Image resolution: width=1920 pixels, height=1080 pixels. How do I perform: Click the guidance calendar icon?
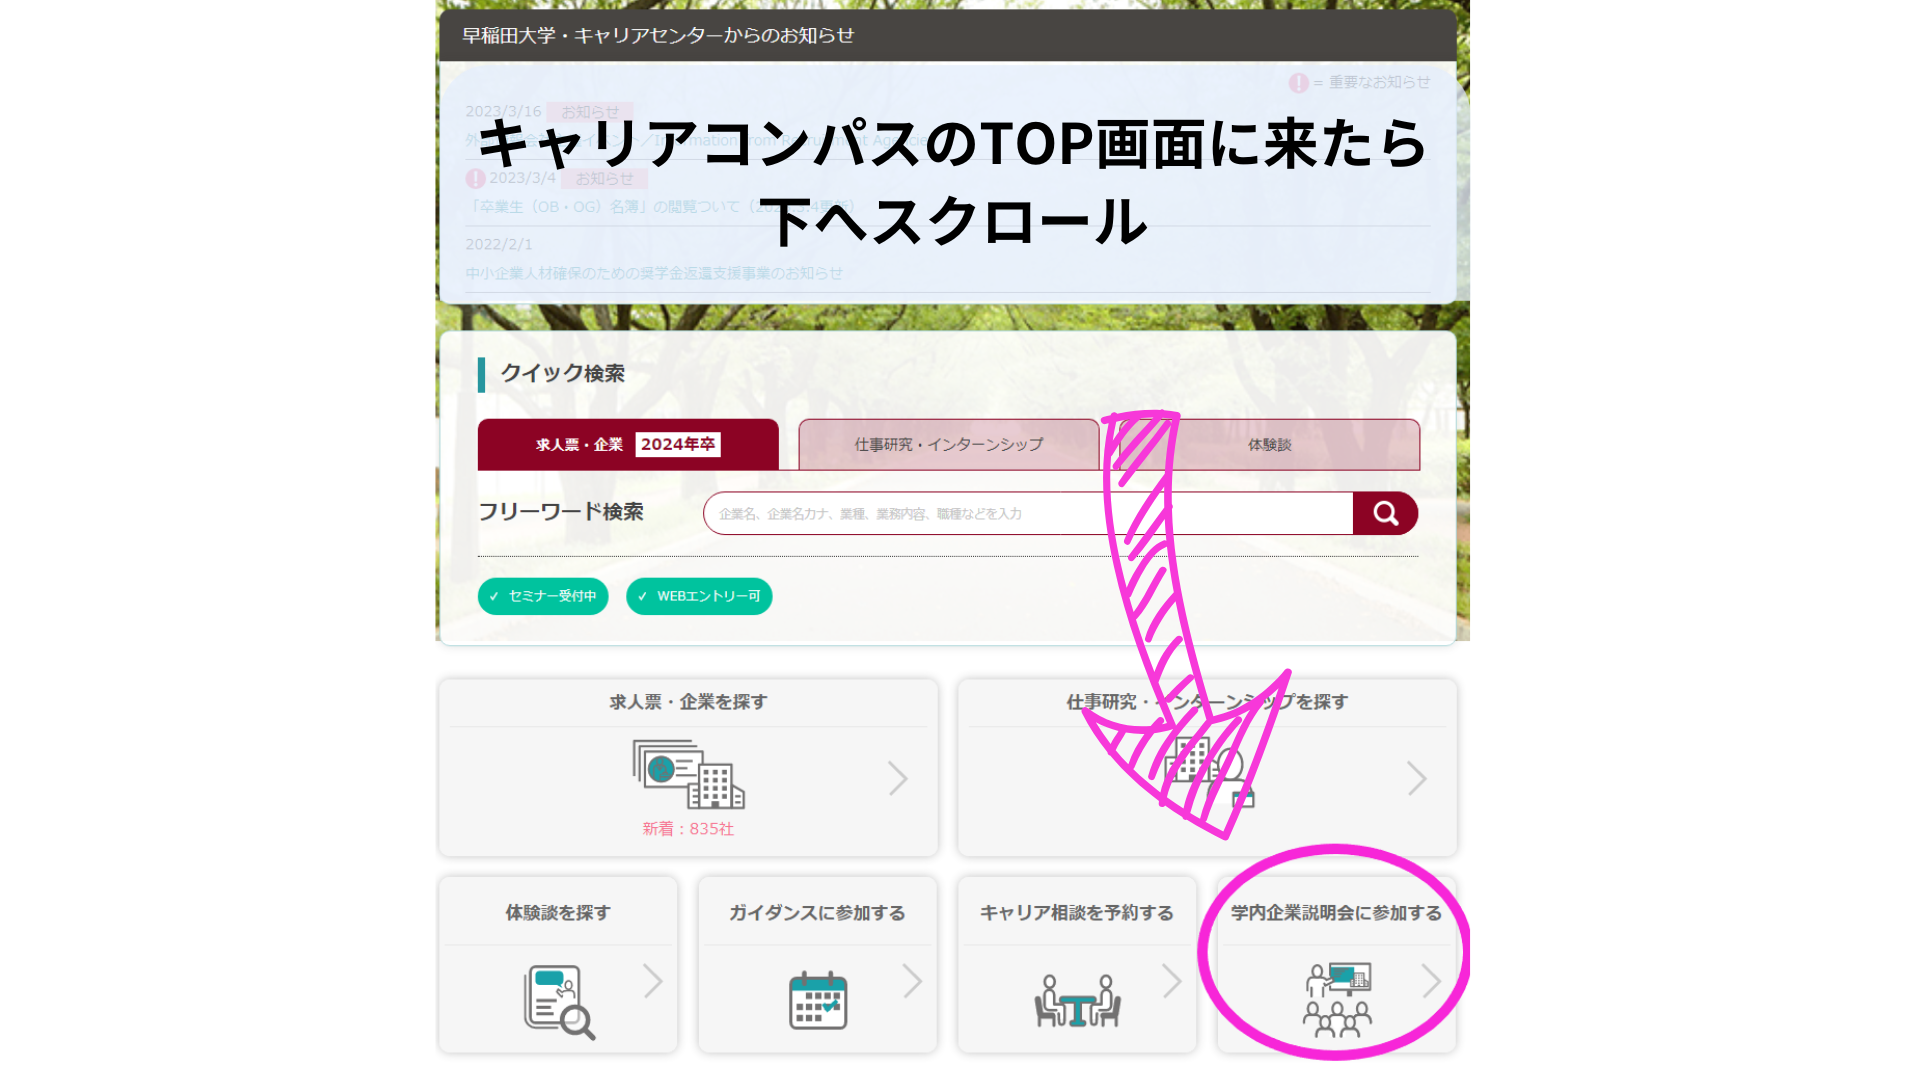coord(818,1000)
